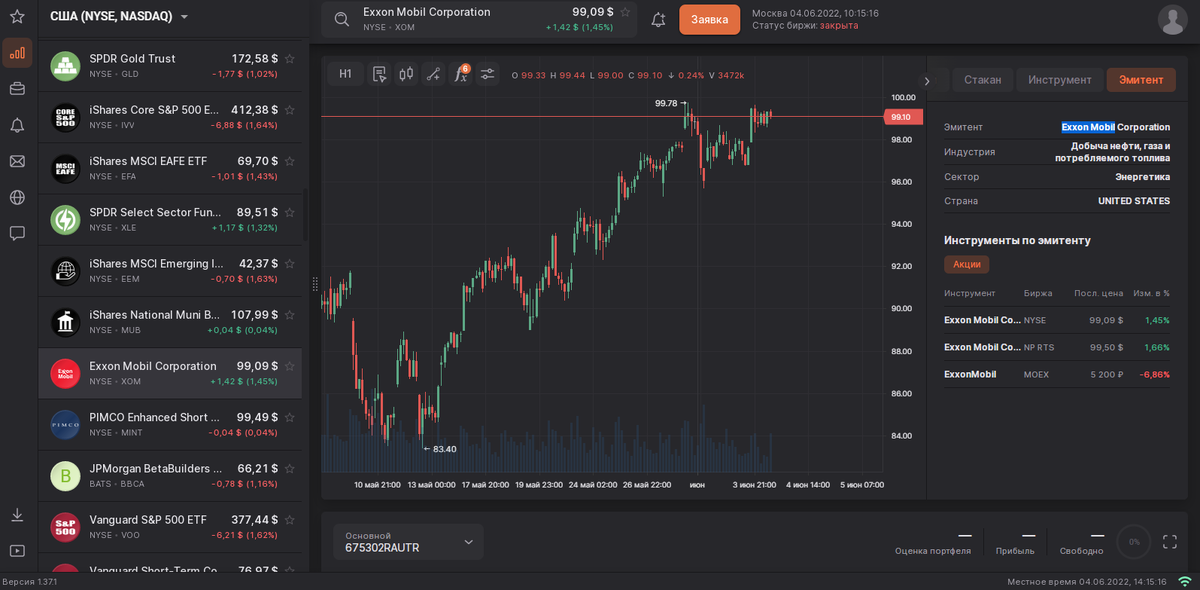Open Exxon Mobil NYSE instrument row
The height and width of the screenshot is (590, 1200).
[x=1056, y=320]
